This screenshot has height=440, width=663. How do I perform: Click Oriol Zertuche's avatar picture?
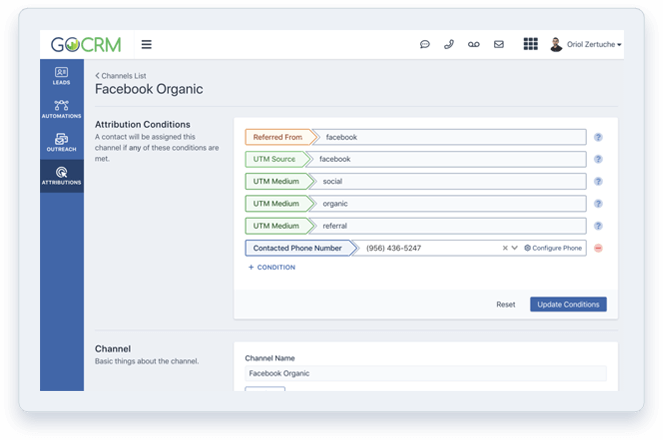tap(556, 44)
